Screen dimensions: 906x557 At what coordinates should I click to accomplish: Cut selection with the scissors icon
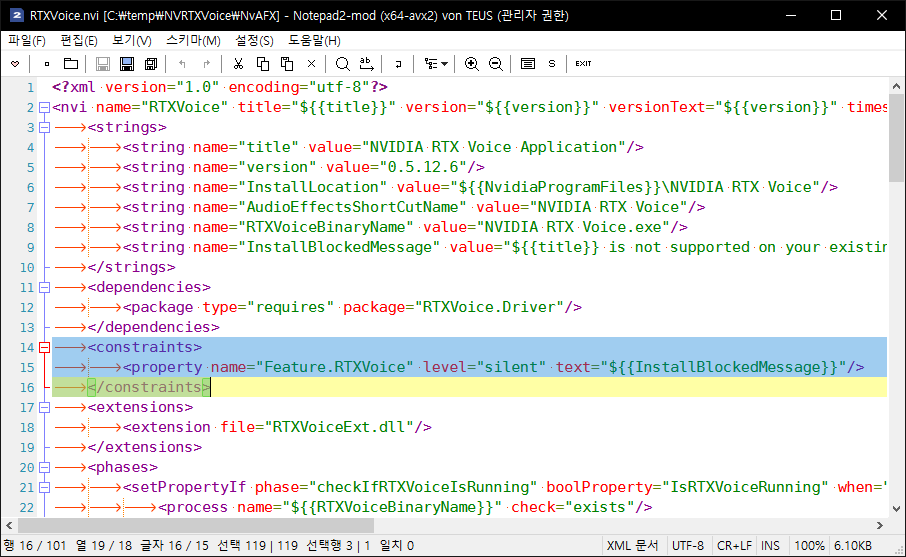coord(238,64)
